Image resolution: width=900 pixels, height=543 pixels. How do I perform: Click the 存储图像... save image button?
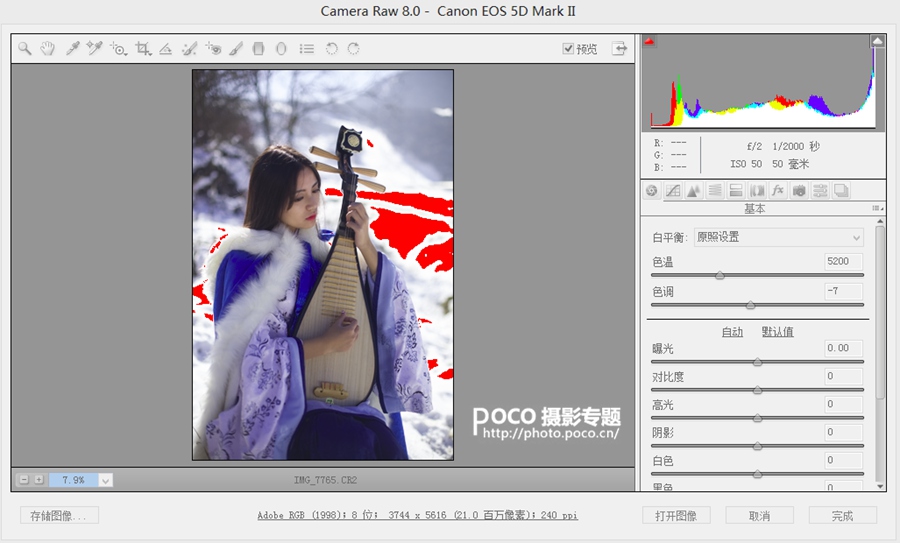pos(59,515)
